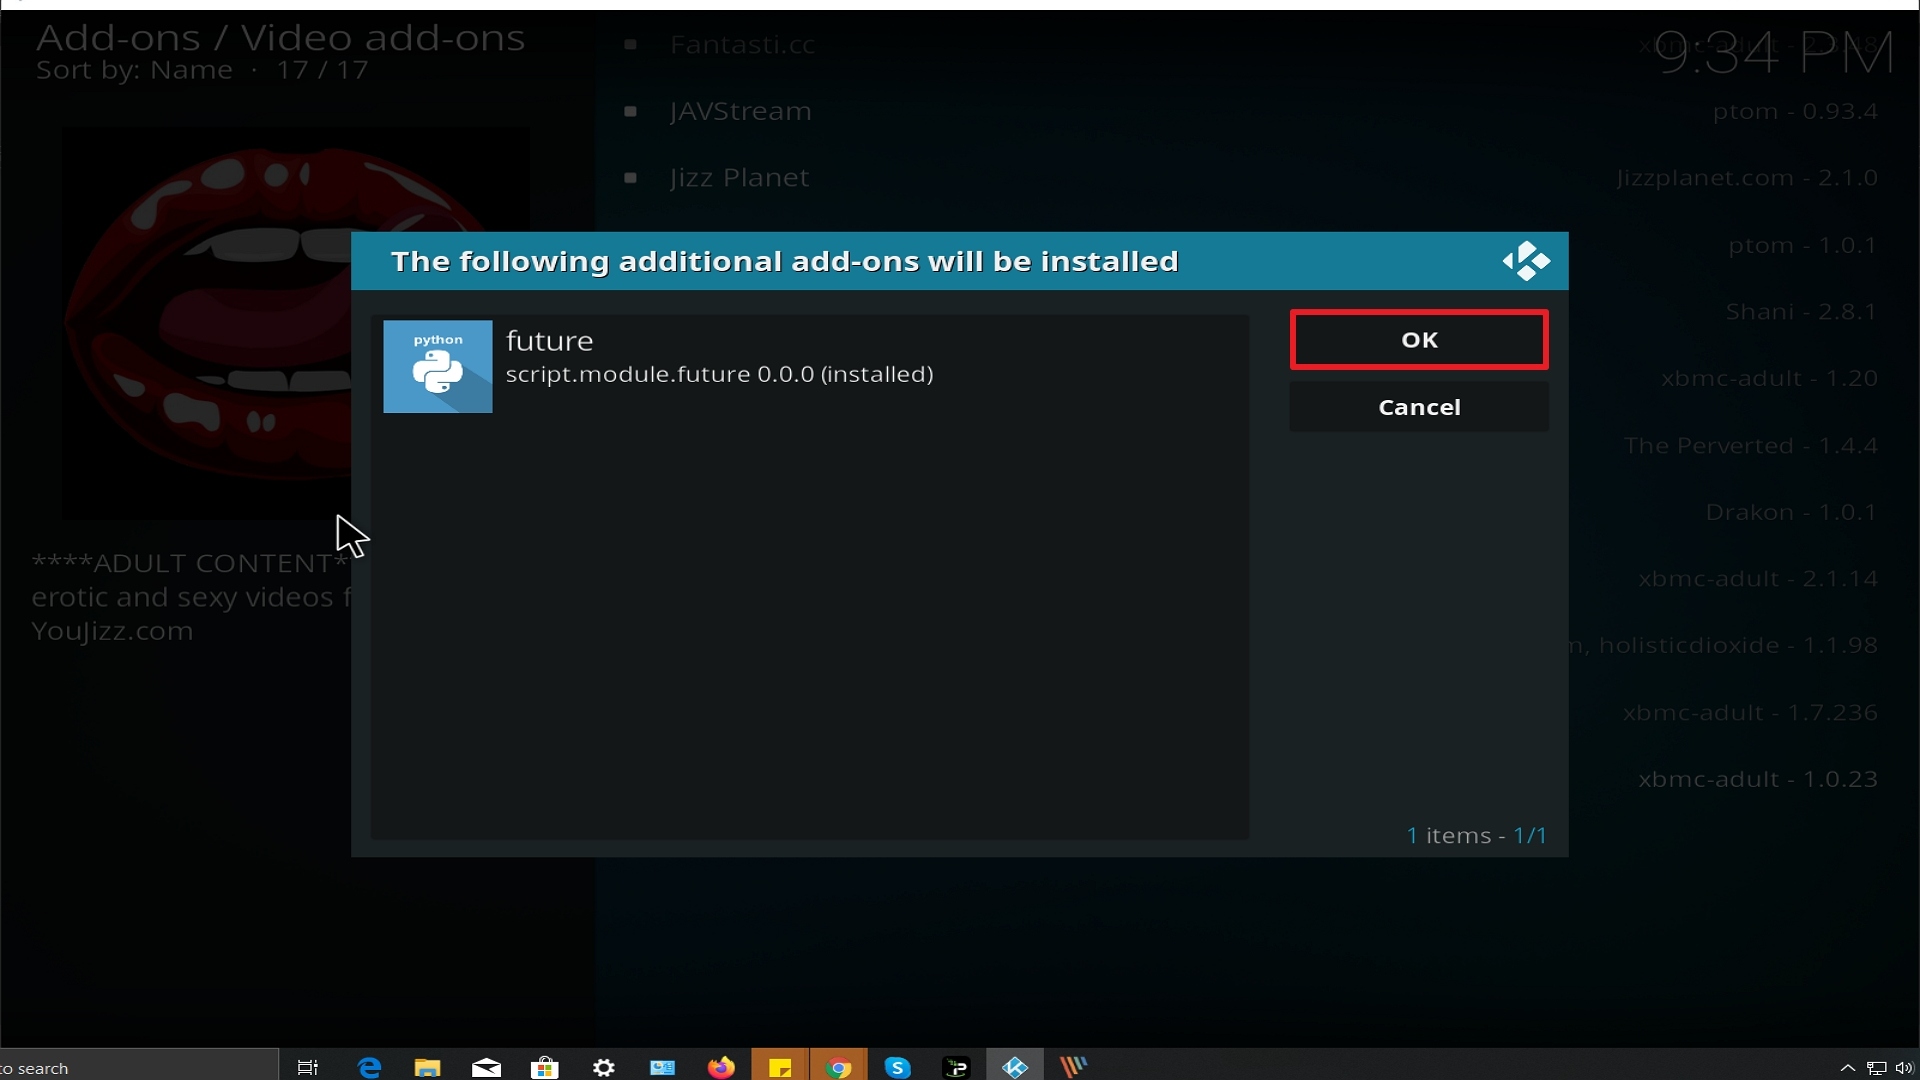Show hidden system tray icons

[x=1848, y=1068]
